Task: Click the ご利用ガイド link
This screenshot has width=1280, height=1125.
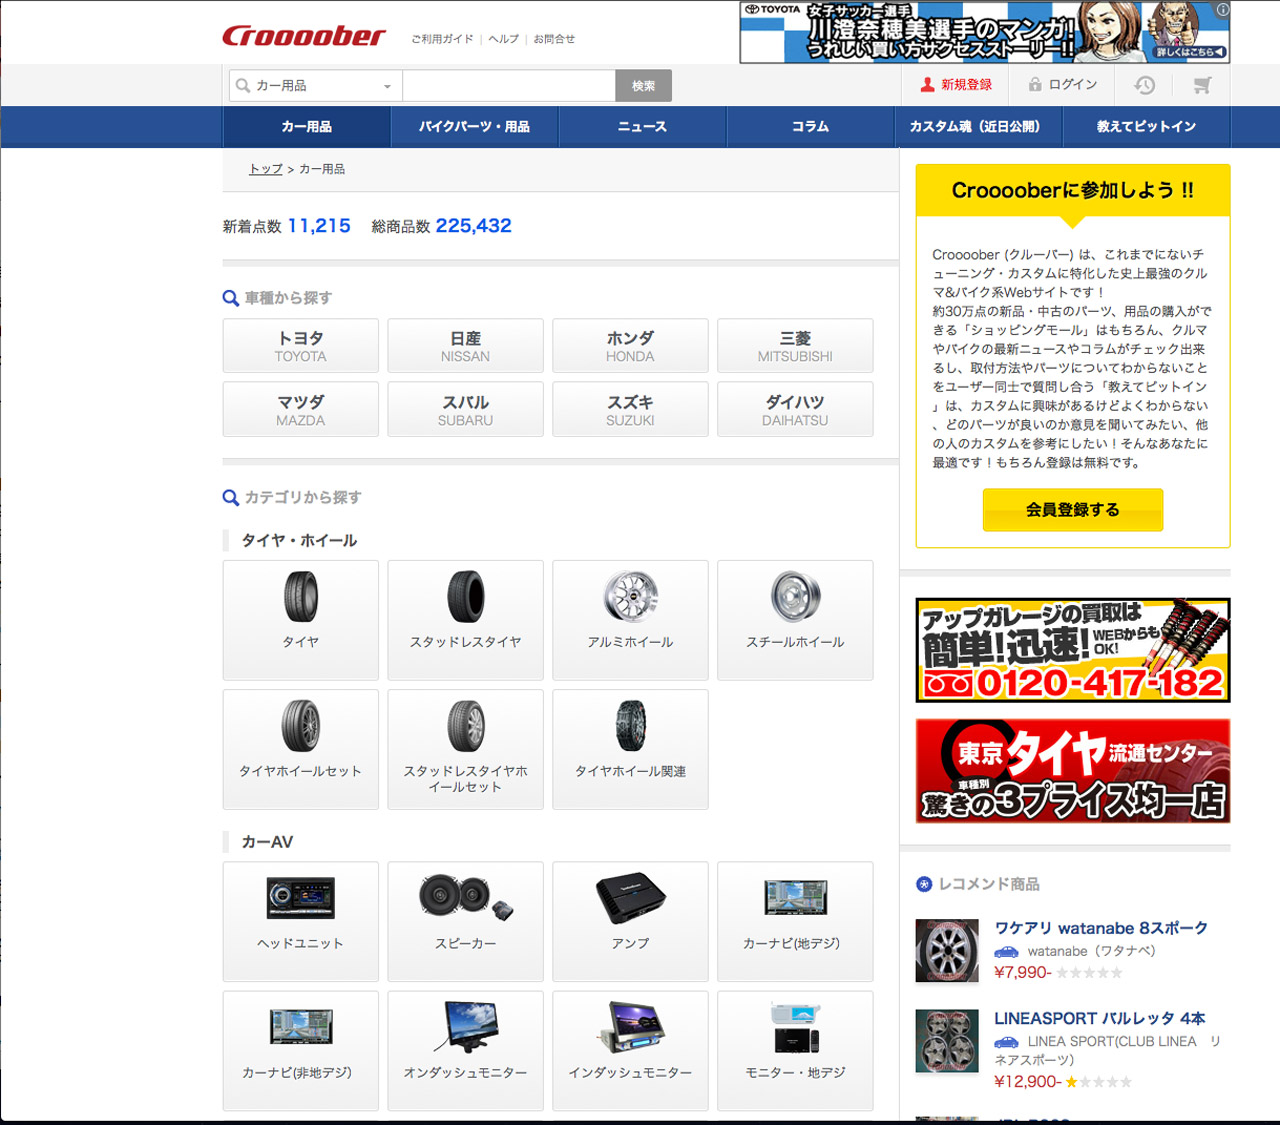Action: tap(443, 39)
